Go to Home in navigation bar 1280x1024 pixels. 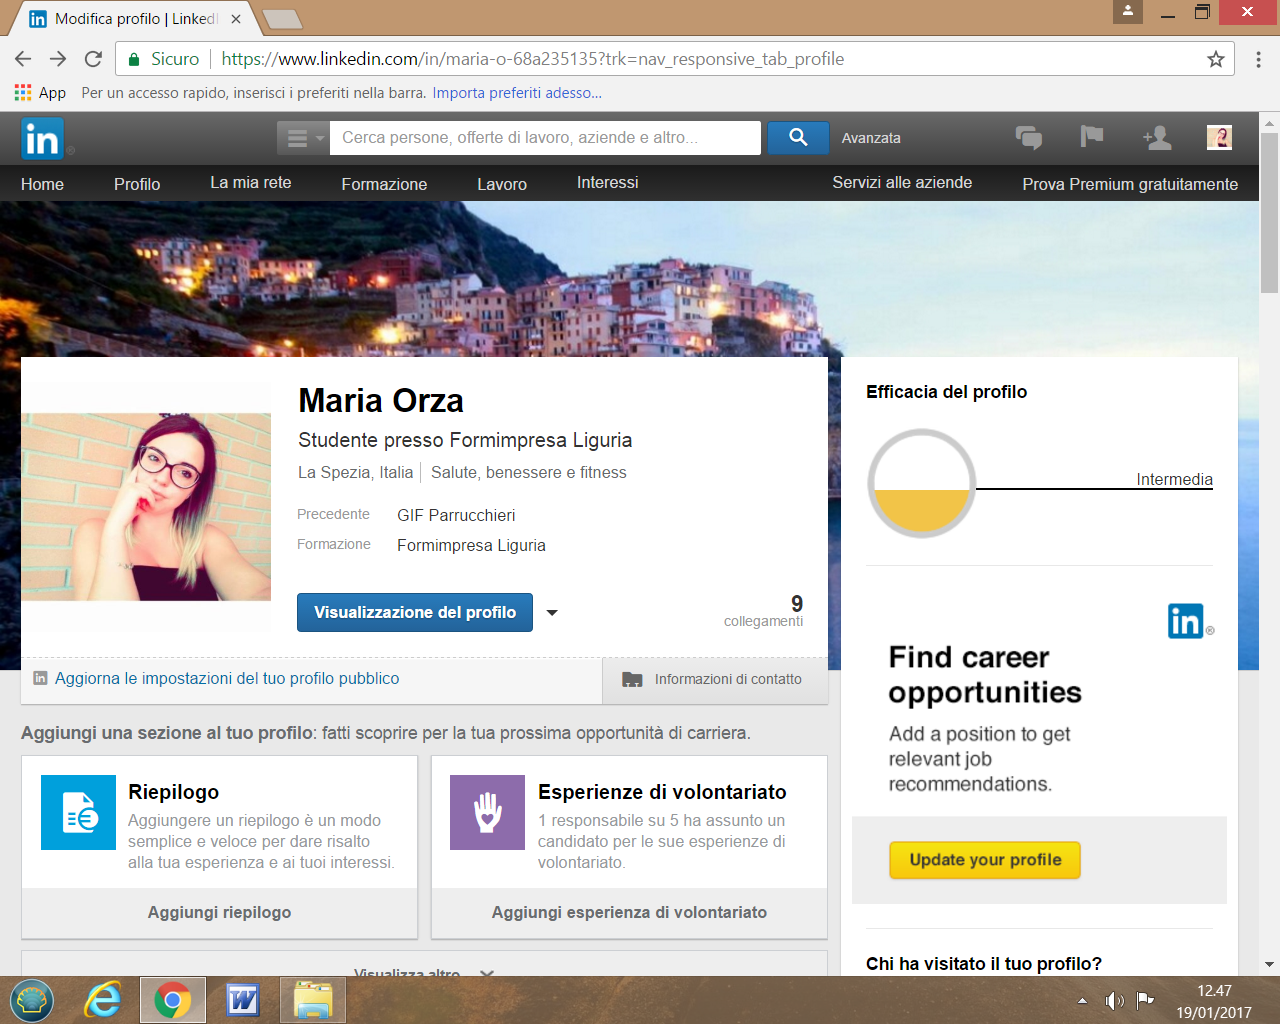tap(42, 184)
